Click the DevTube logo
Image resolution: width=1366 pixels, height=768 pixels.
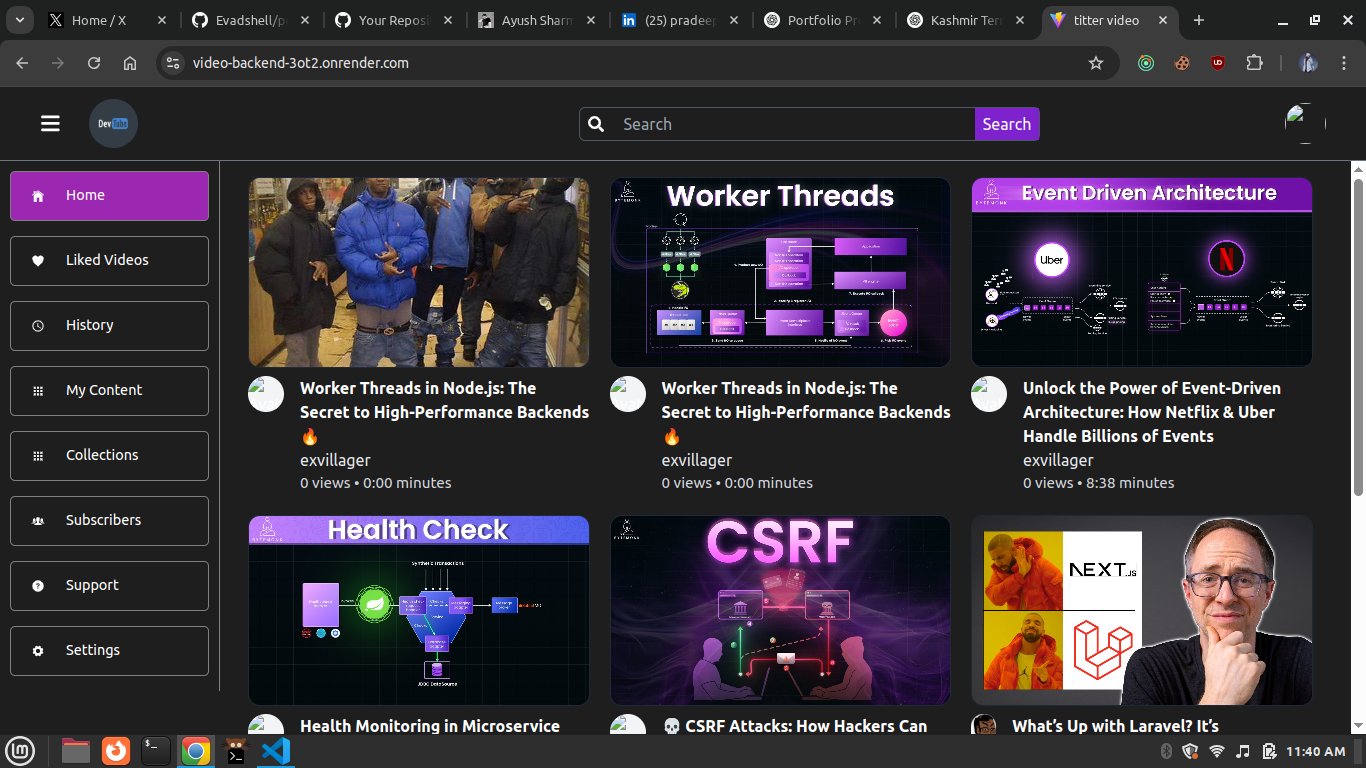point(113,124)
